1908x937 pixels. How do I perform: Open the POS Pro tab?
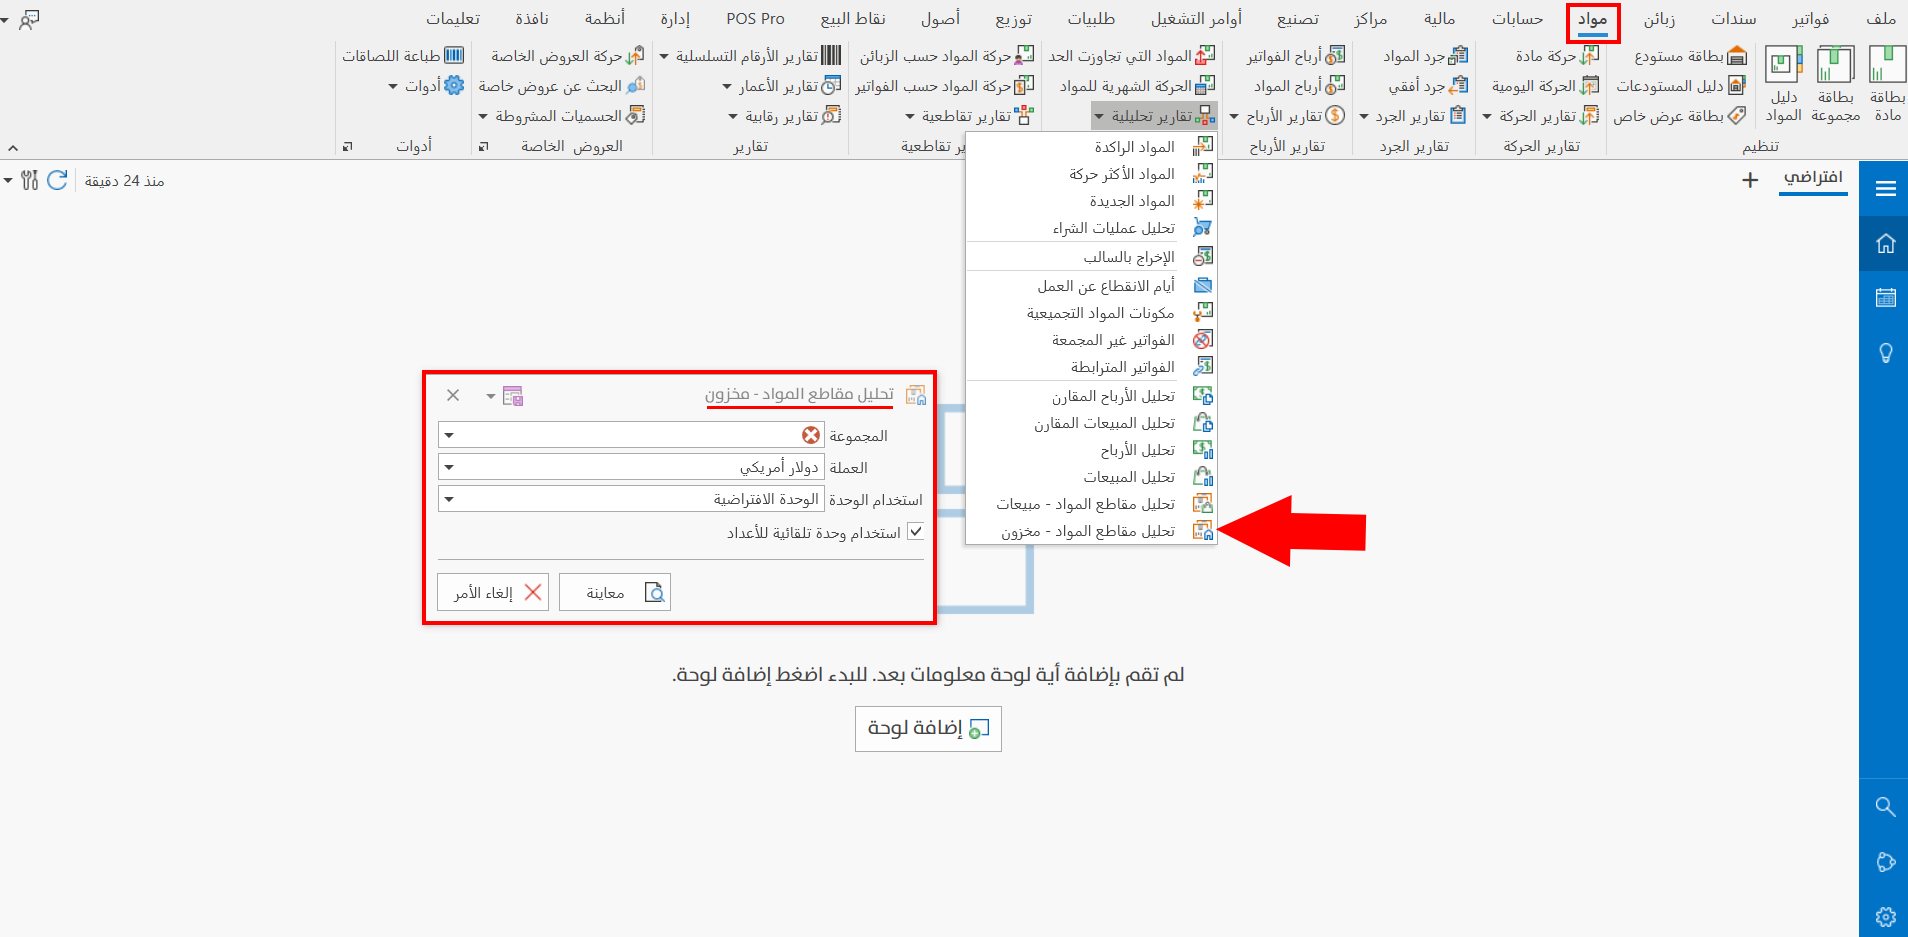755,19
